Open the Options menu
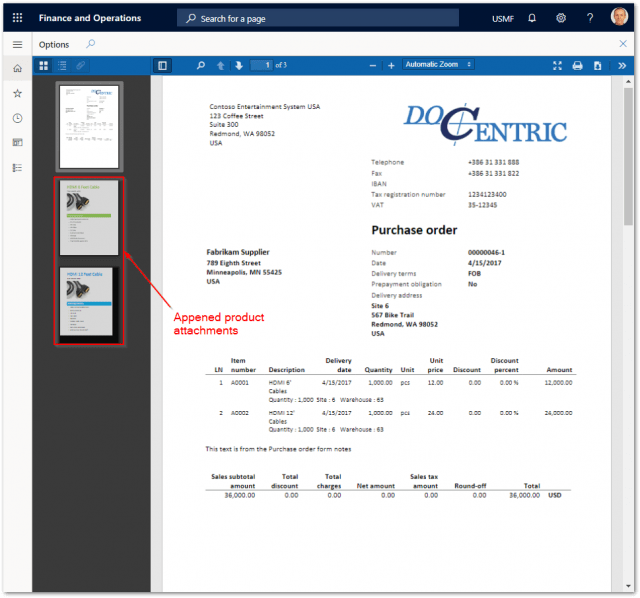The height and width of the screenshot is (598, 640). point(54,44)
